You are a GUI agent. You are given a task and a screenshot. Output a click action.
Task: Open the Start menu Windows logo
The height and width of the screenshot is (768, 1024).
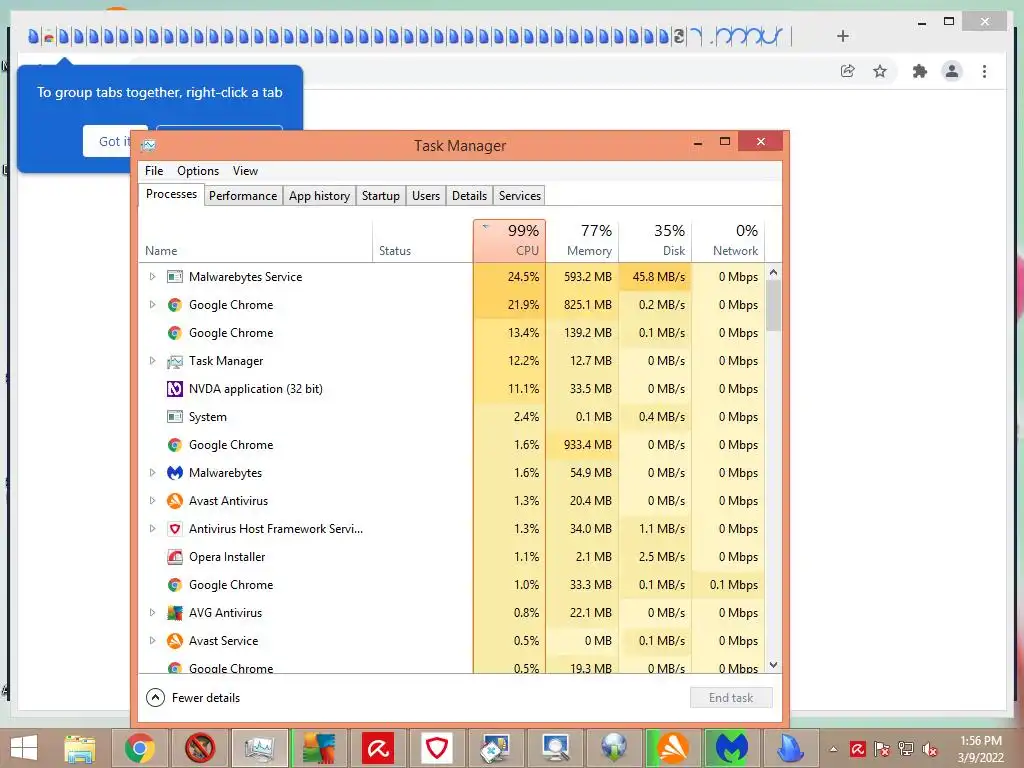24,748
